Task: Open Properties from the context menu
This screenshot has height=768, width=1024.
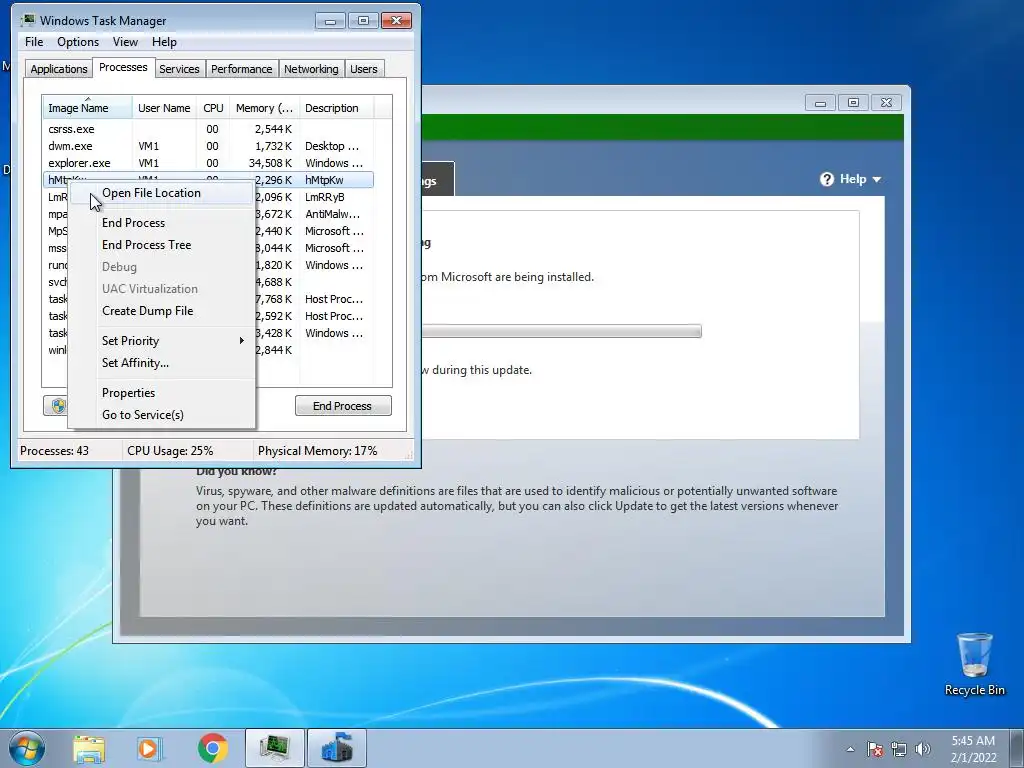Action: (x=161, y=392)
